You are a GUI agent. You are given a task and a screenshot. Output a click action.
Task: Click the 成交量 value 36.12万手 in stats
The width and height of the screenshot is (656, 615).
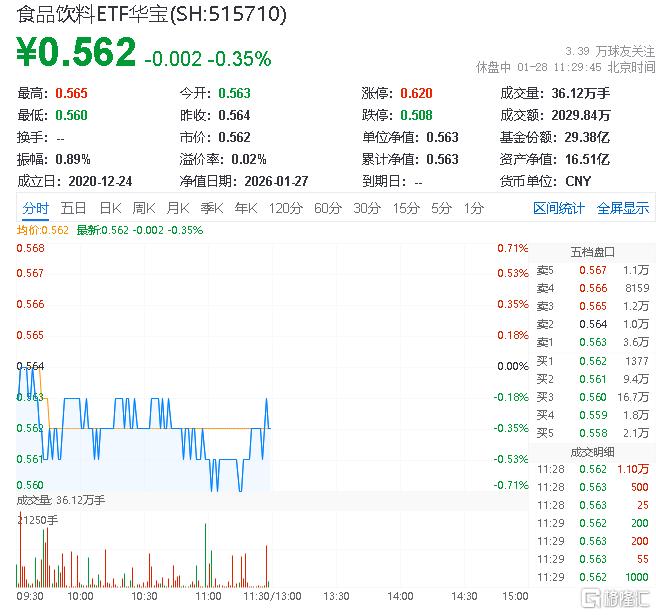tap(580, 93)
